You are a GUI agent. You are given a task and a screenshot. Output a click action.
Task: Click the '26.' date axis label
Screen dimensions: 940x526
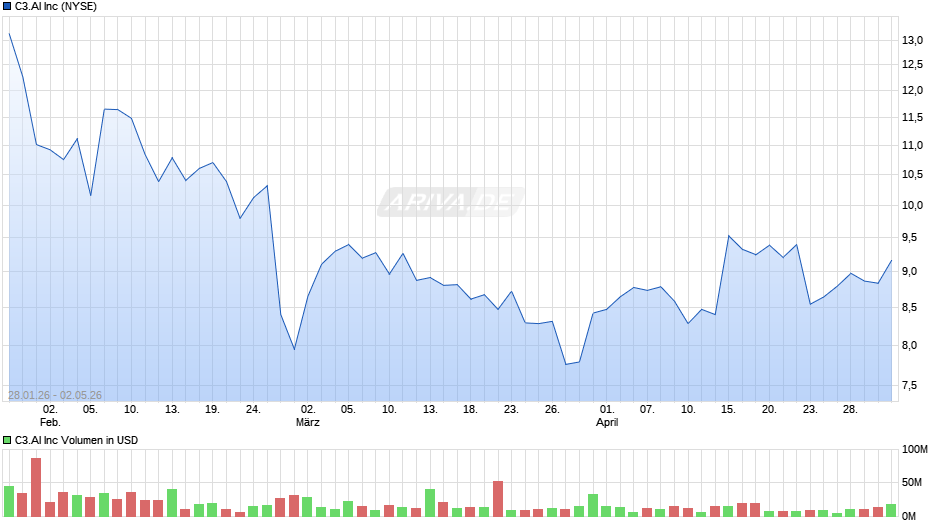pos(552,410)
